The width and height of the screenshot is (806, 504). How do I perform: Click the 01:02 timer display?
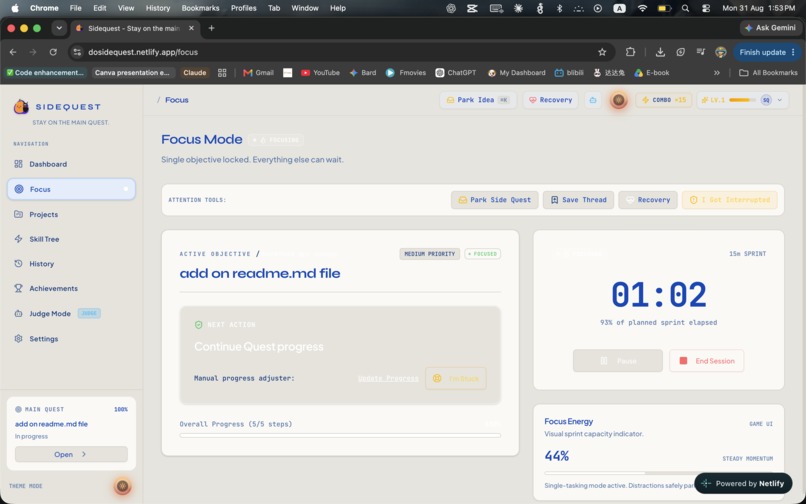pyautogui.click(x=658, y=295)
